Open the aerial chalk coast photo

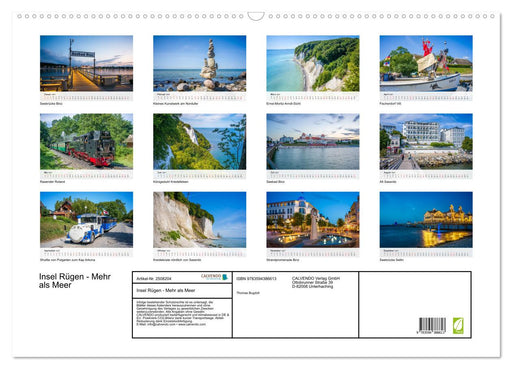point(313,63)
